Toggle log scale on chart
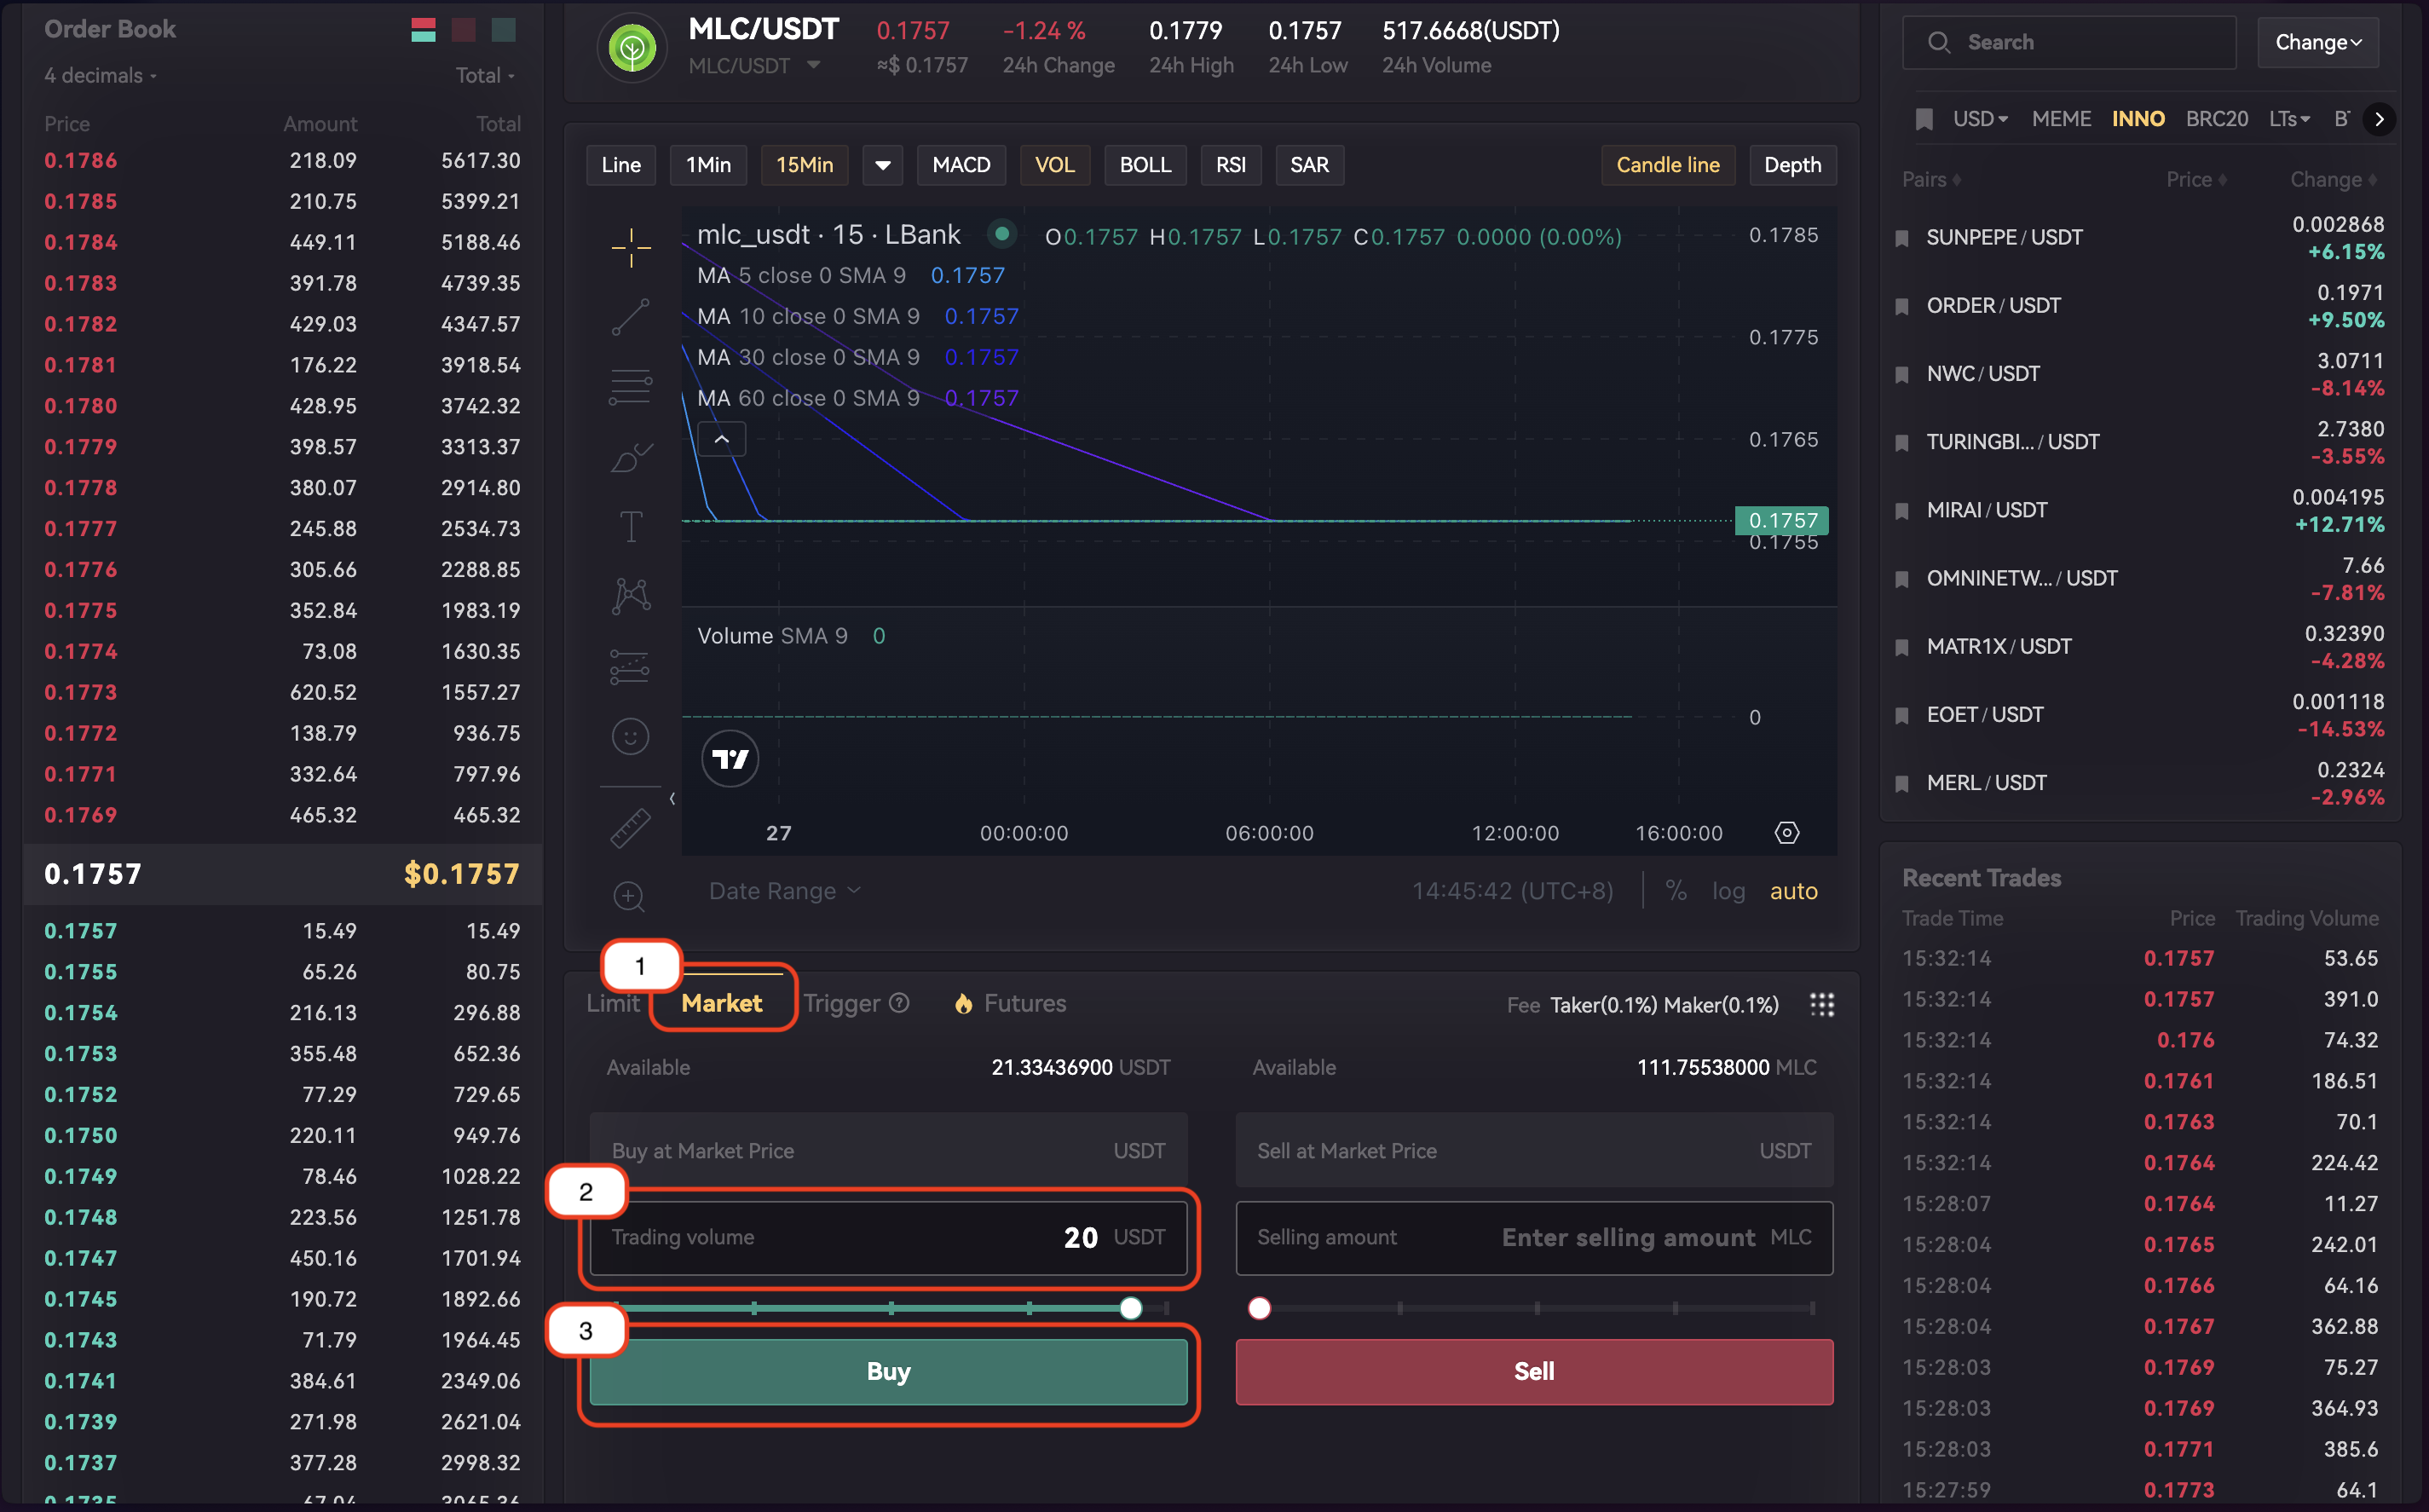2429x1512 pixels. coord(1728,891)
